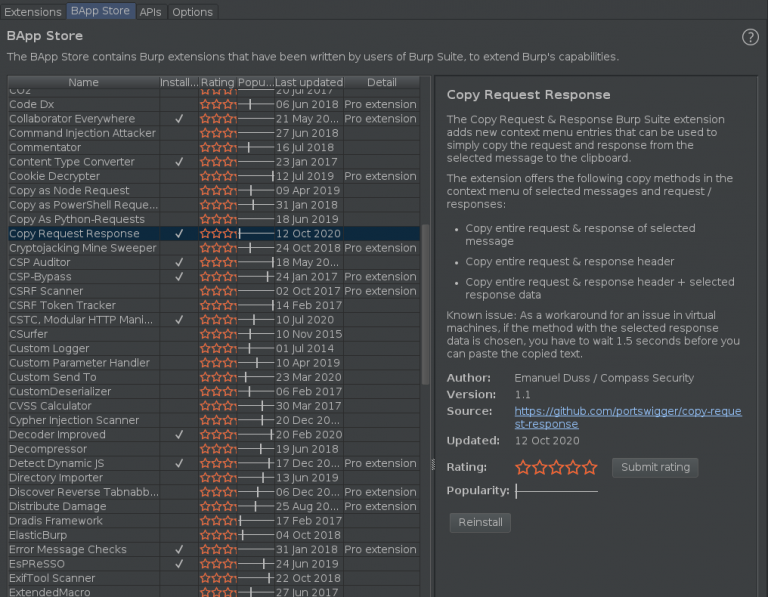Image resolution: width=768 pixels, height=597 pixels.
Task: Click the first star in the Rating row
Action: click(523, 467)
